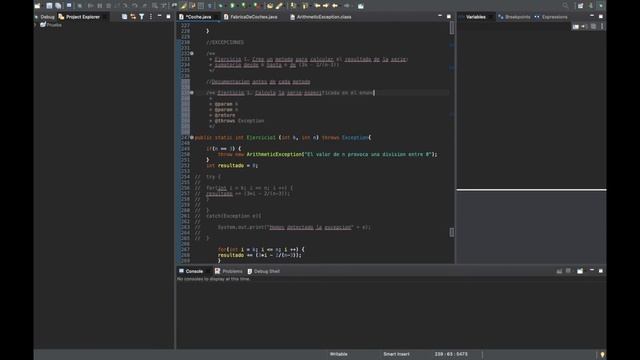Collapse the fold marker at Ejercicio1 method declaration
The height and width of the screenshot is (360, 640).
192,138
